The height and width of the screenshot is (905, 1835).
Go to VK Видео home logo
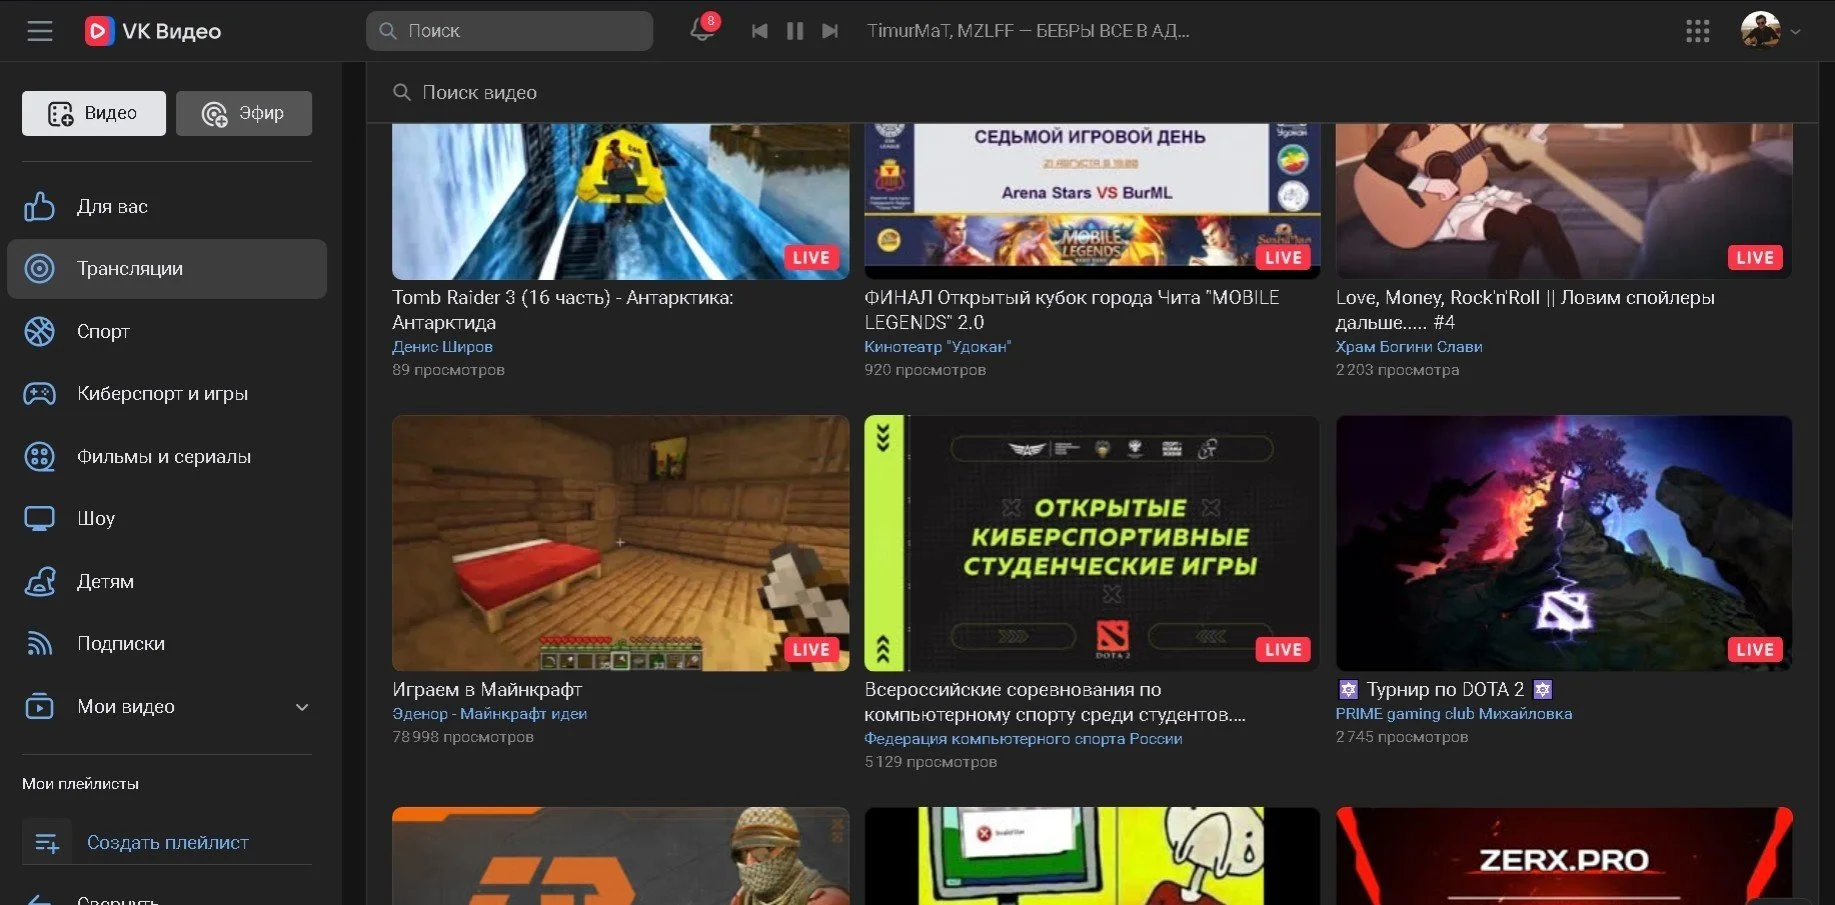pos(153,31)
